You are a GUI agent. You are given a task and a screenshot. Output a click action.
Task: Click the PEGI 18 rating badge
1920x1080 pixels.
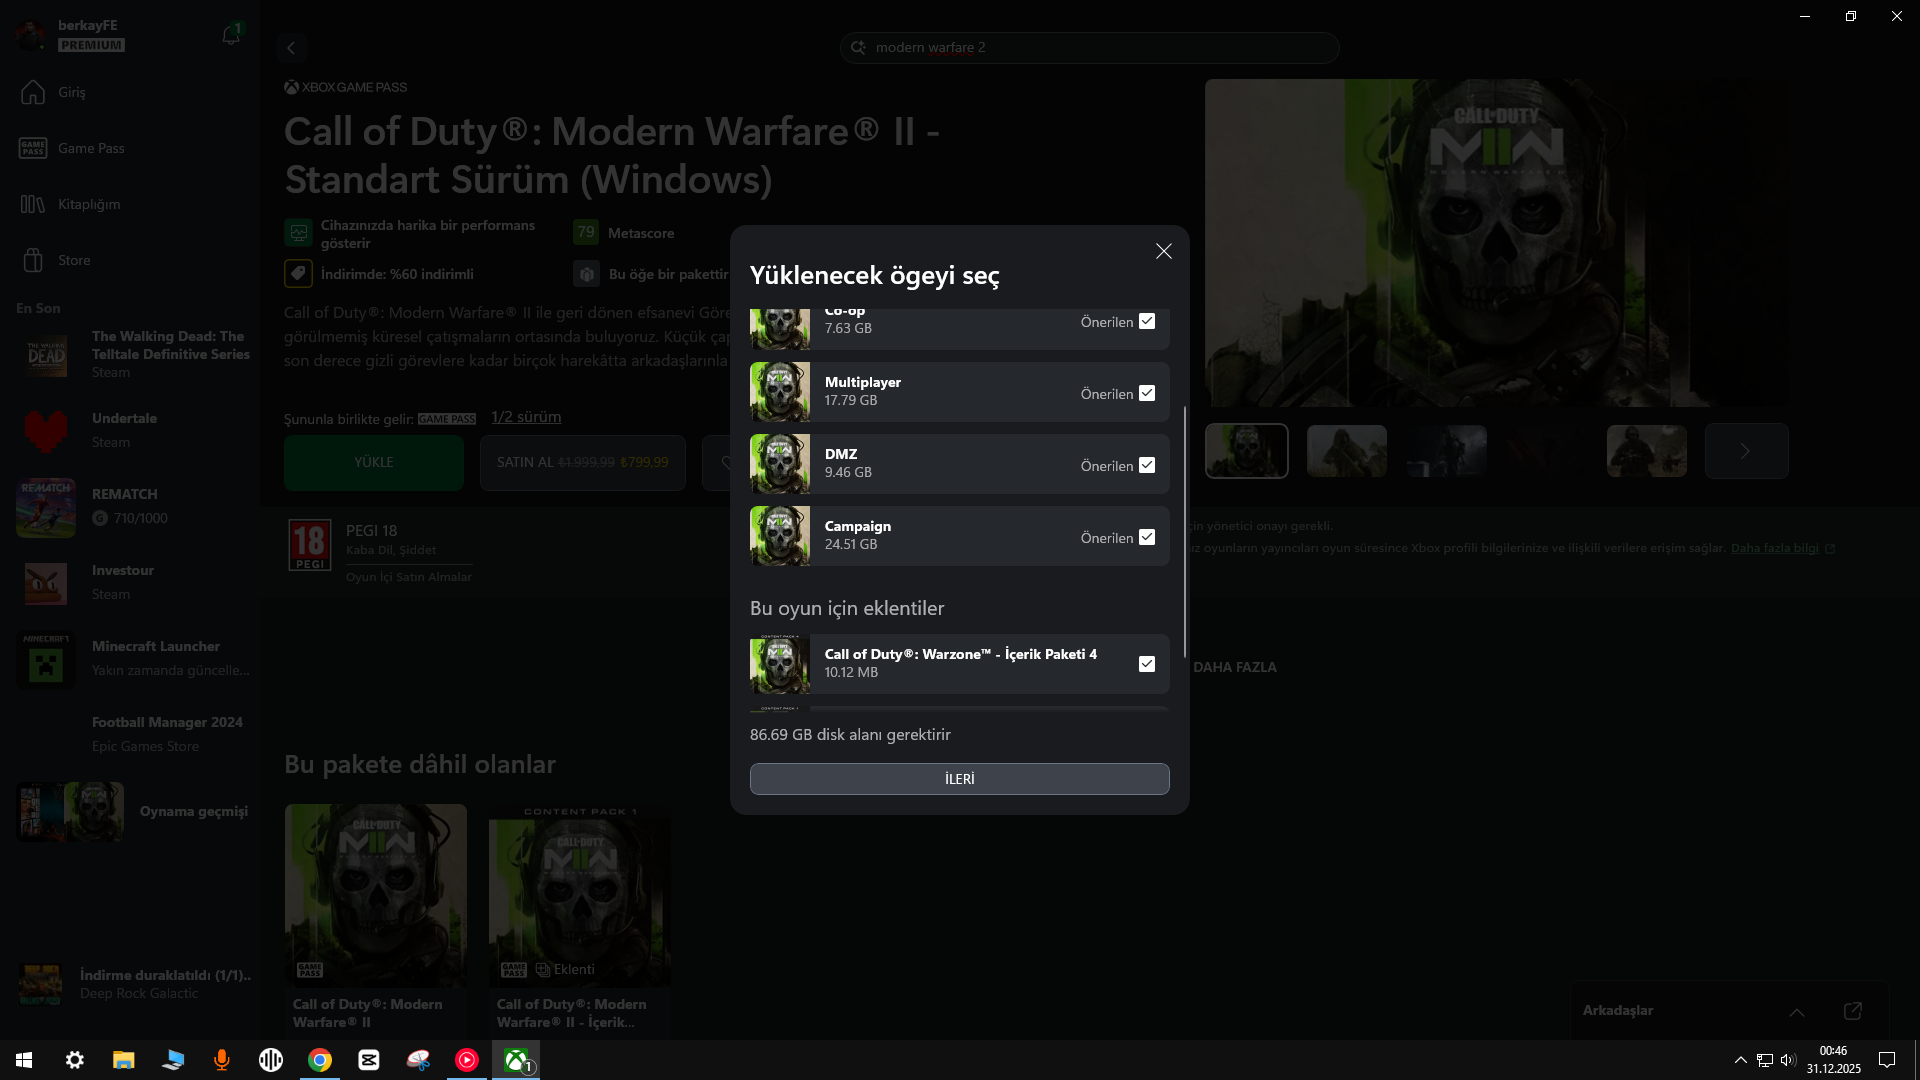310,545
